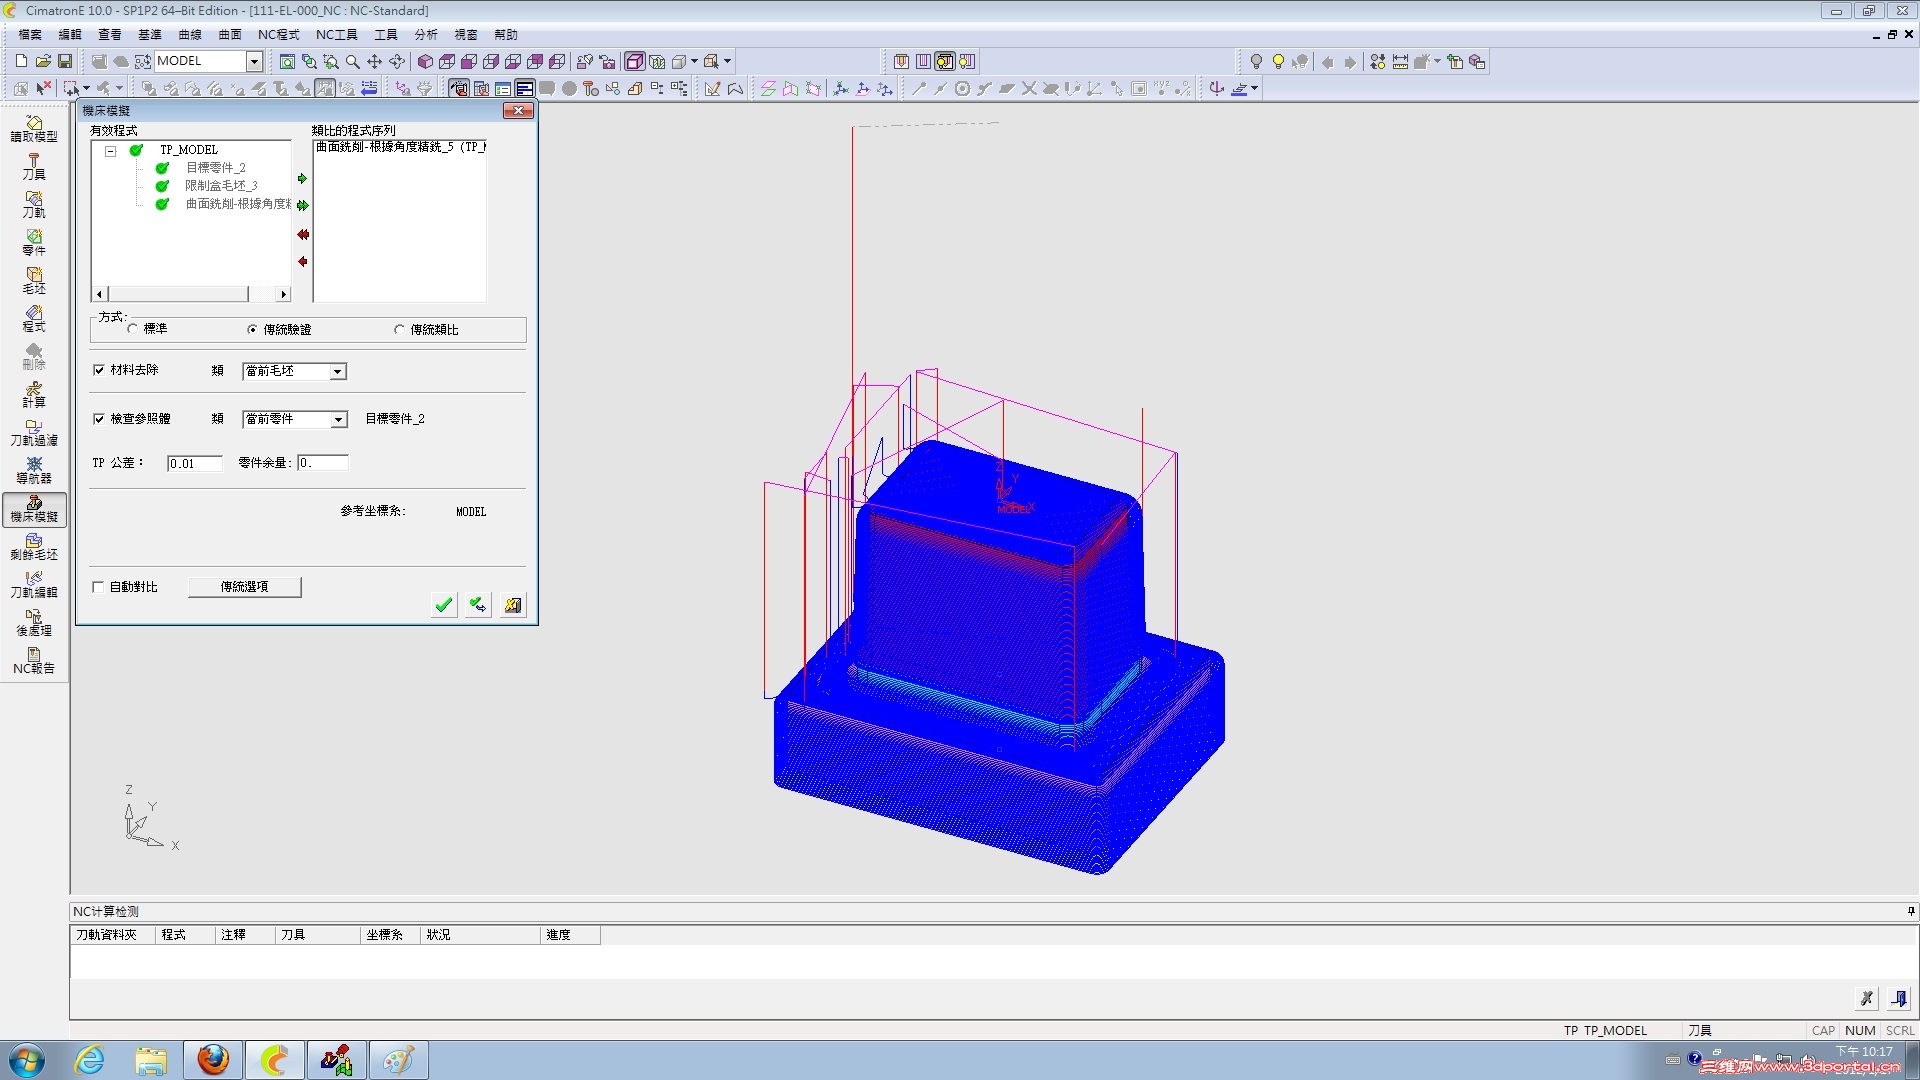Toggle the 材料去除 checkbox

point(99,370)
